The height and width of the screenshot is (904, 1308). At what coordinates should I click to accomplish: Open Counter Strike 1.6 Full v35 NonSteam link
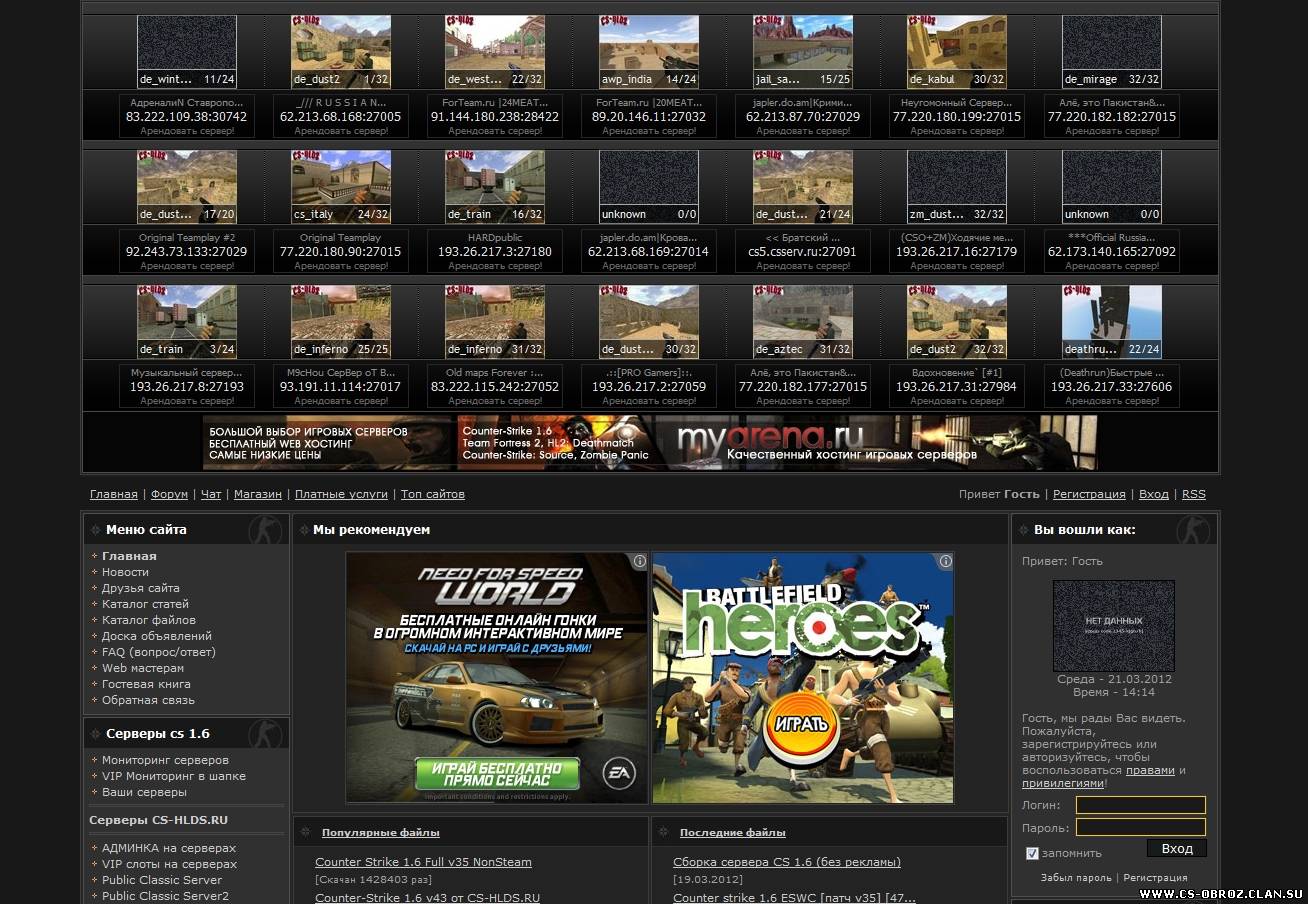(x=423, y=862)
